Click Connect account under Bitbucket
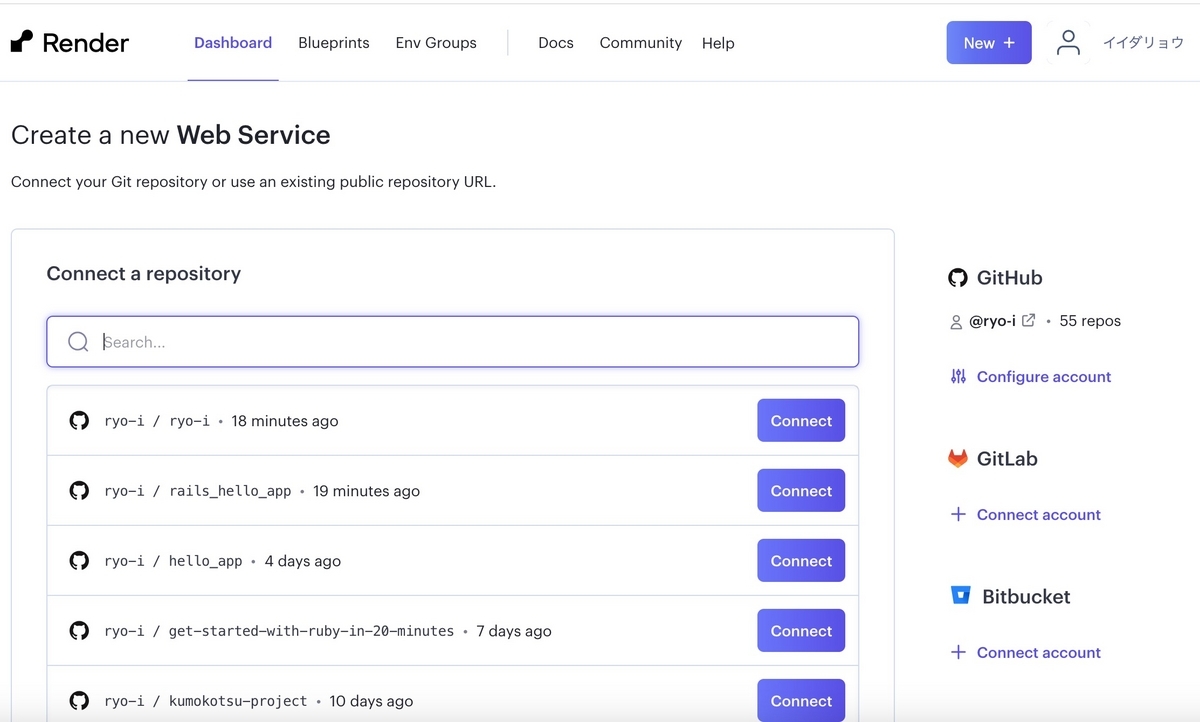This screenshot has width=1200, height=722. (1038, 653)
